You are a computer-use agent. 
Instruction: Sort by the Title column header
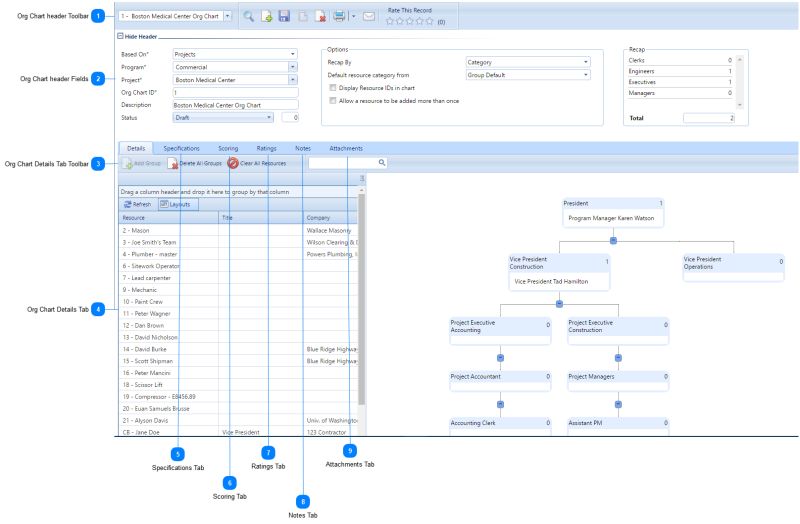click(261, 218)
